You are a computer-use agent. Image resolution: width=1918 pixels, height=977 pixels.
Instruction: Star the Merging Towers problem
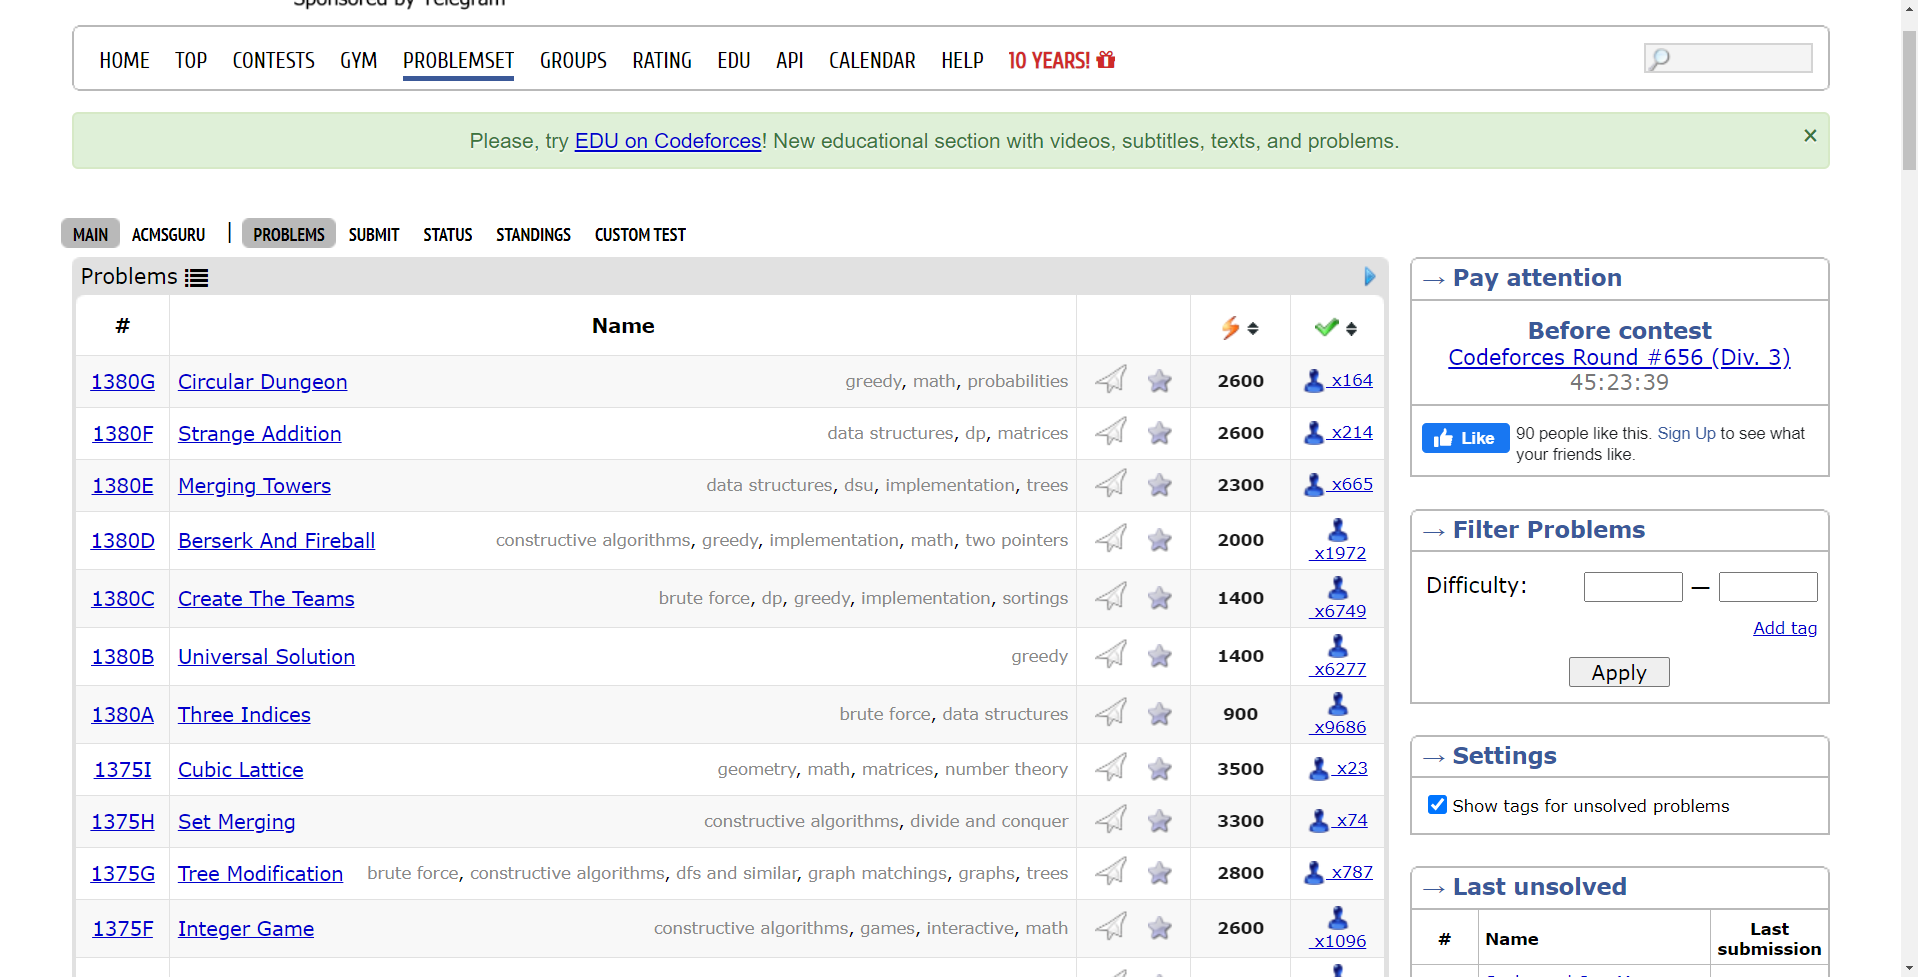(1160, 485)
